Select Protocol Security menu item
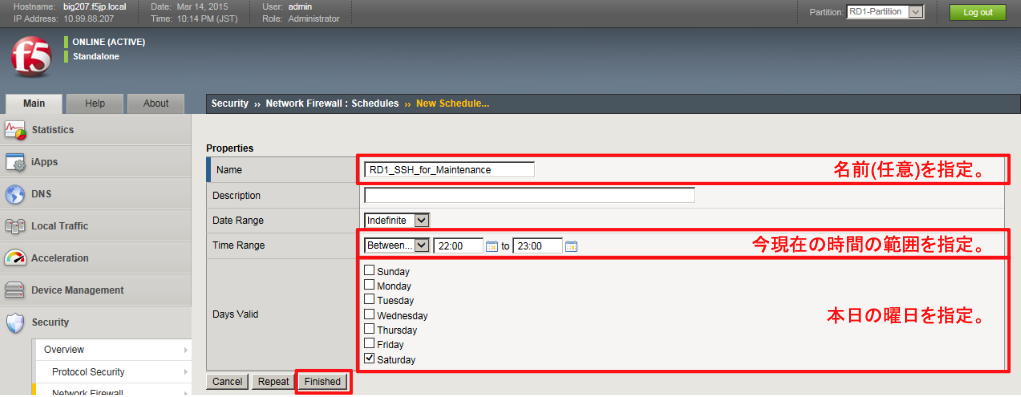1021x397 pixels. (x=112, y=372)
